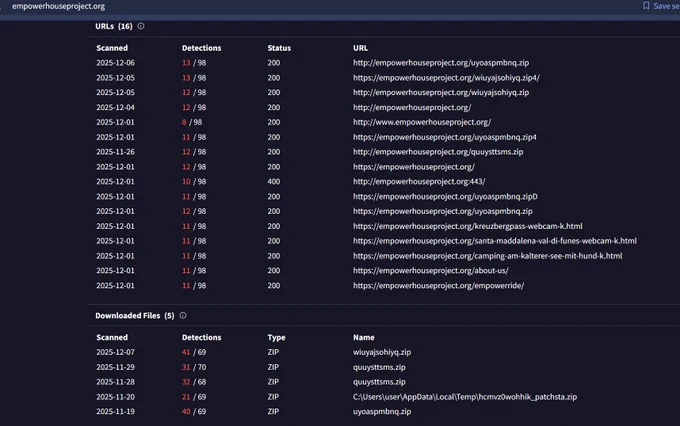The width and height of the screenshot is (680, 426).
Task: Click the Type column header
Action: pyautogui.click(x=276, y=337)
